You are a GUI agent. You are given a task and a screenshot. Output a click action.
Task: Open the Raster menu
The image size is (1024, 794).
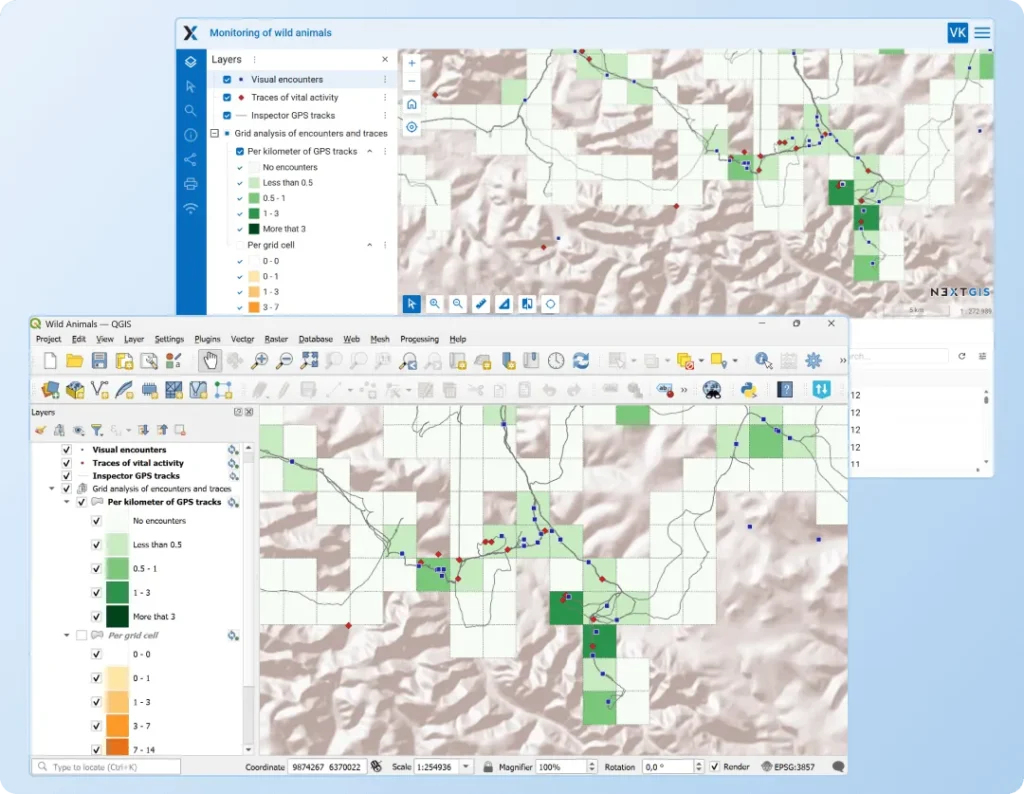pyautogui.click(x=276, y=339)
